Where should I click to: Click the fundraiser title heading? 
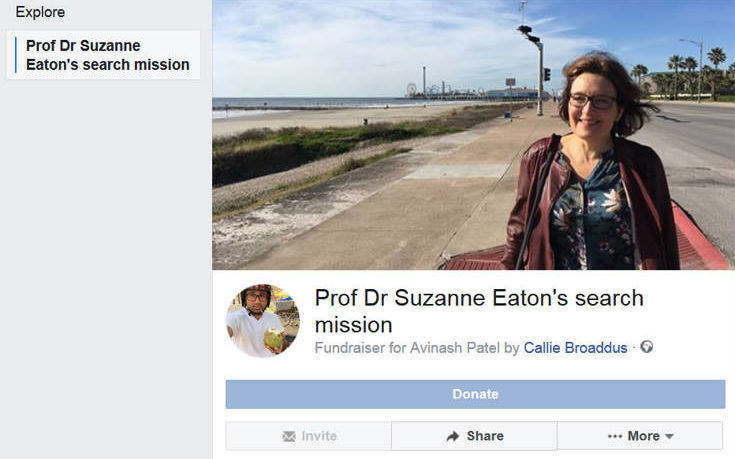point(479,311)
